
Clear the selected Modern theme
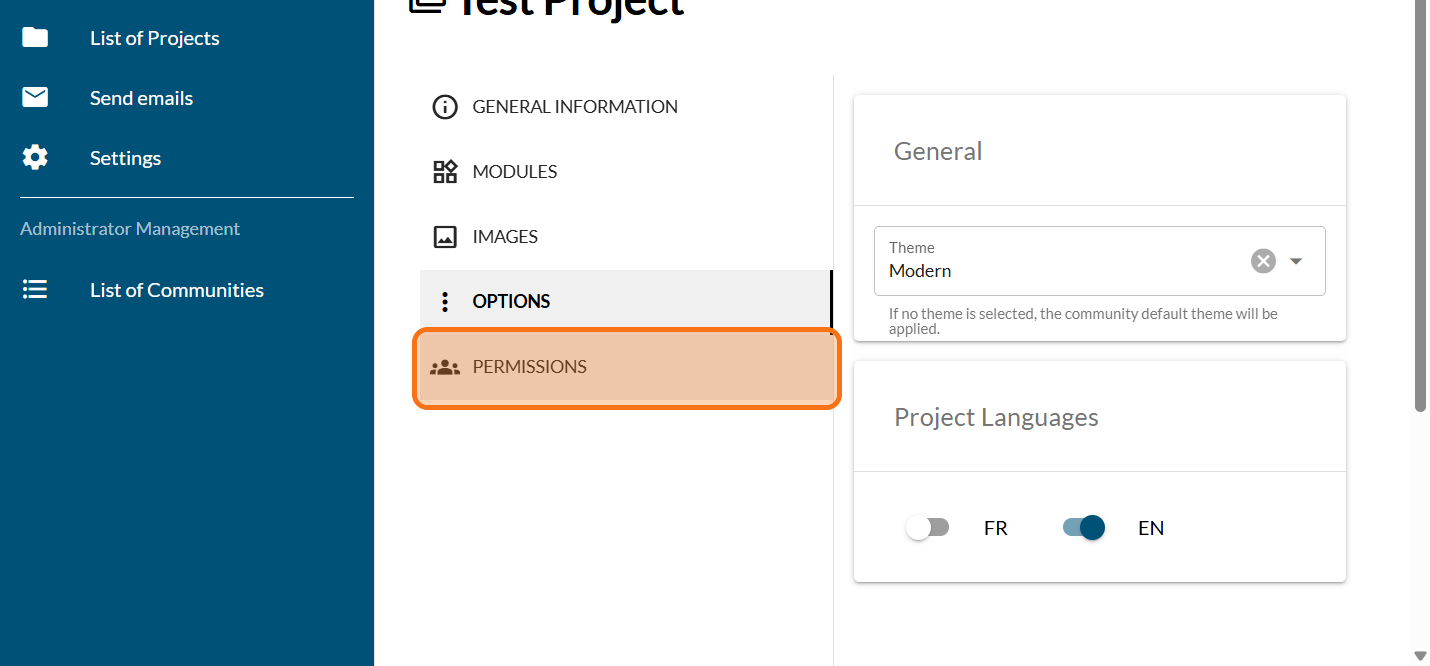tap(1263, 261)
